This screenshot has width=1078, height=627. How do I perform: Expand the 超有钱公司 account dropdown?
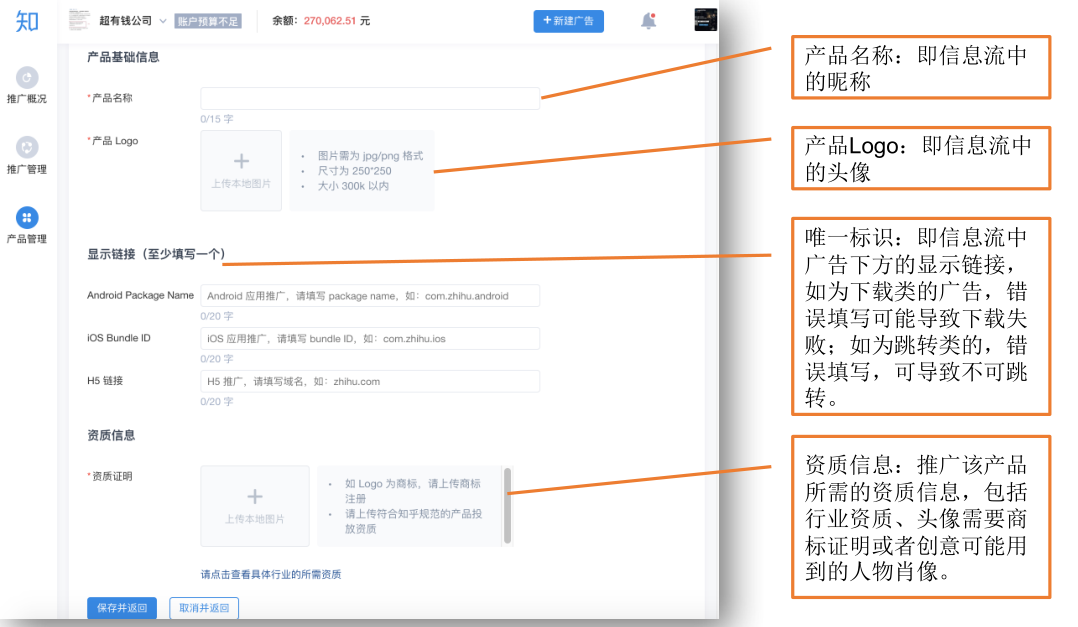pos(163,21)
